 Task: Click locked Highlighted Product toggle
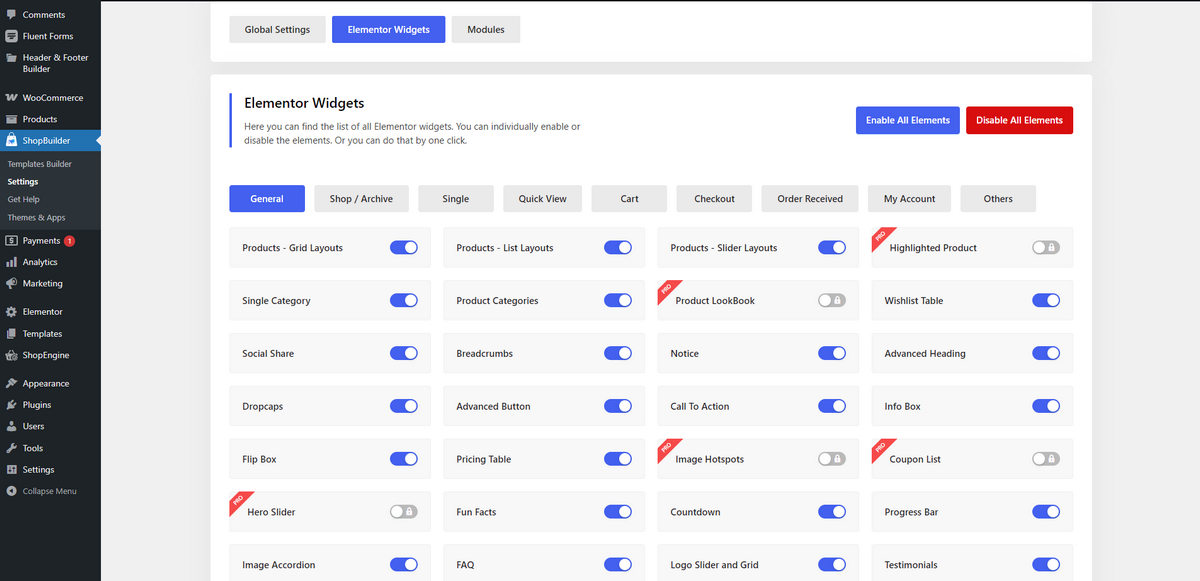(1046, 247)
